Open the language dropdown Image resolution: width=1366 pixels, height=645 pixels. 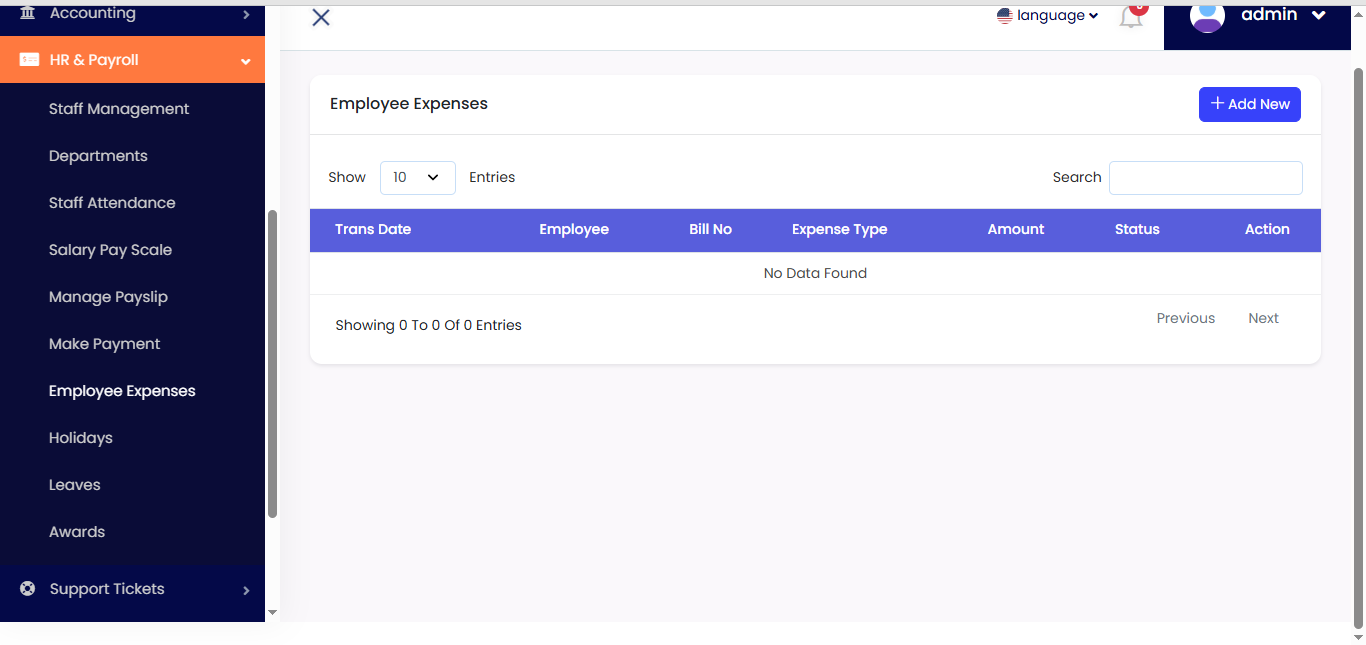click(1048, 16)
